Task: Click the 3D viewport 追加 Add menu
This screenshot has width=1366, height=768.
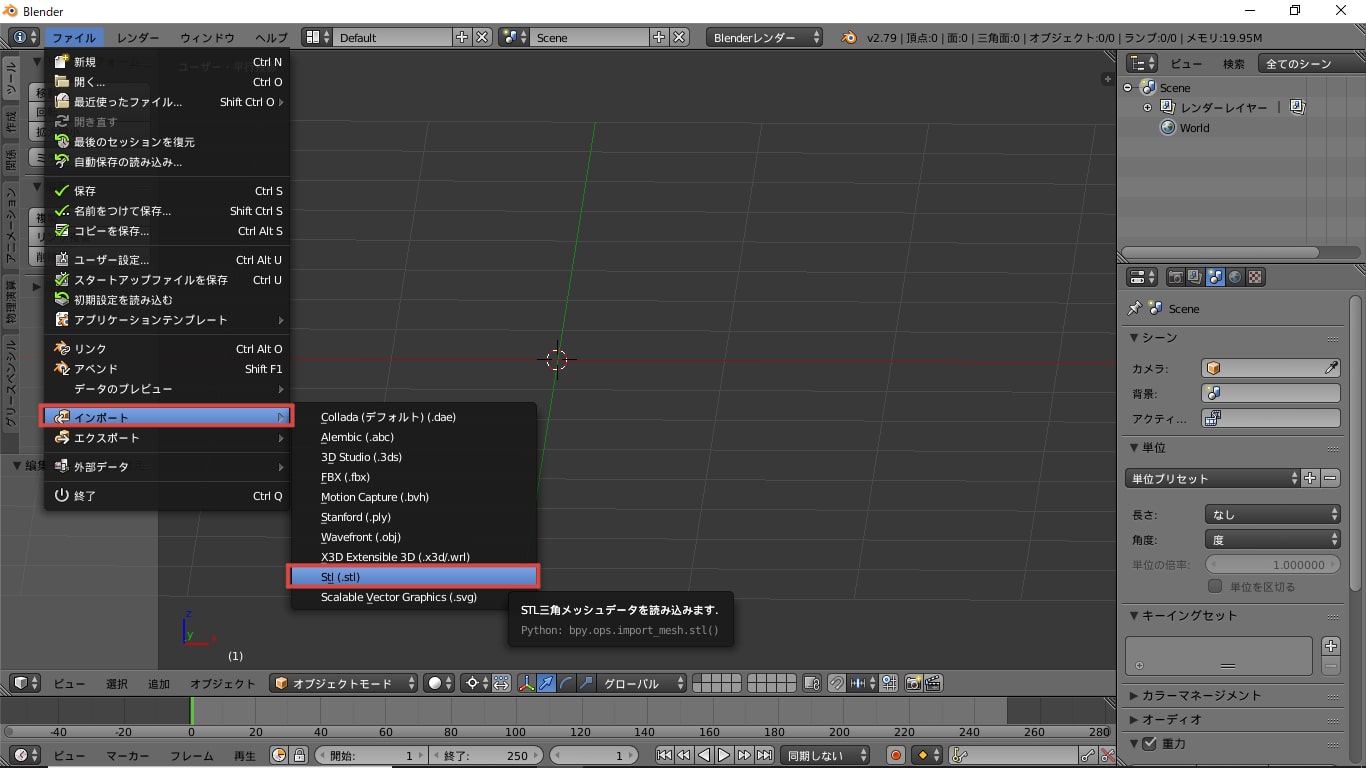Action: (159, 684)
